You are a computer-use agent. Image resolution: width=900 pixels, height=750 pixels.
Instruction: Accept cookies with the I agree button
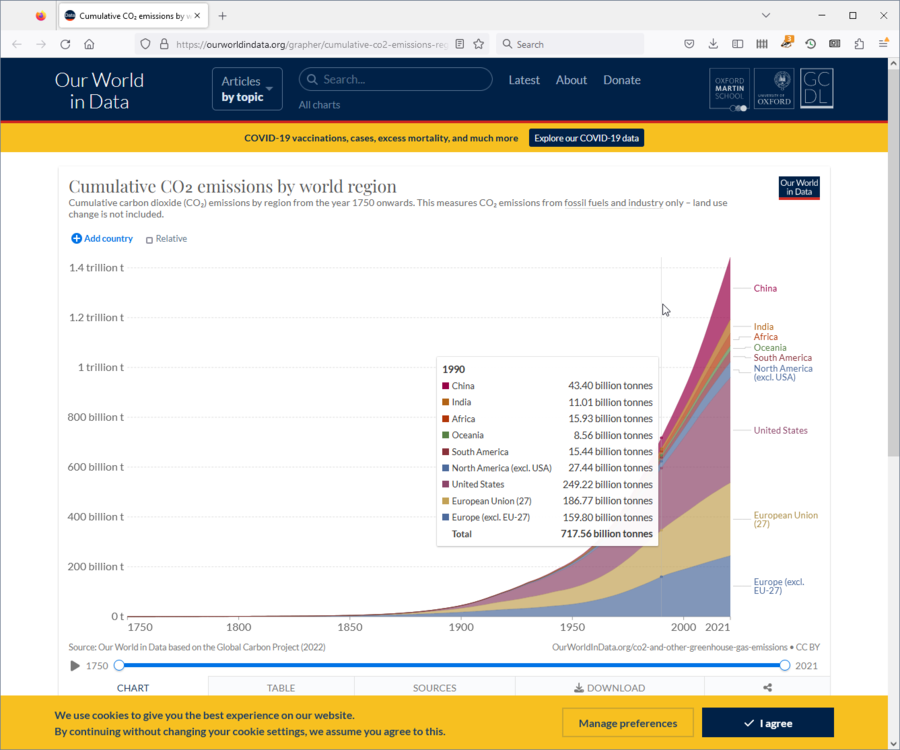click(x=767, y=722)
